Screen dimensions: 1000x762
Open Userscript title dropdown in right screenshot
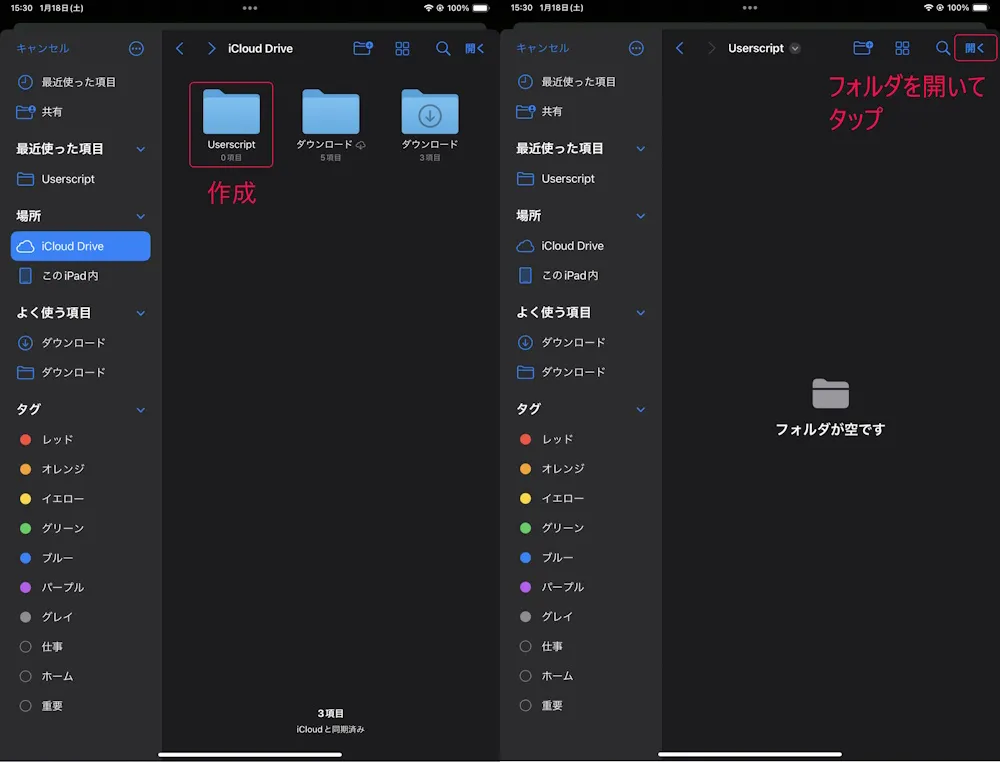(x=795, y=48)
